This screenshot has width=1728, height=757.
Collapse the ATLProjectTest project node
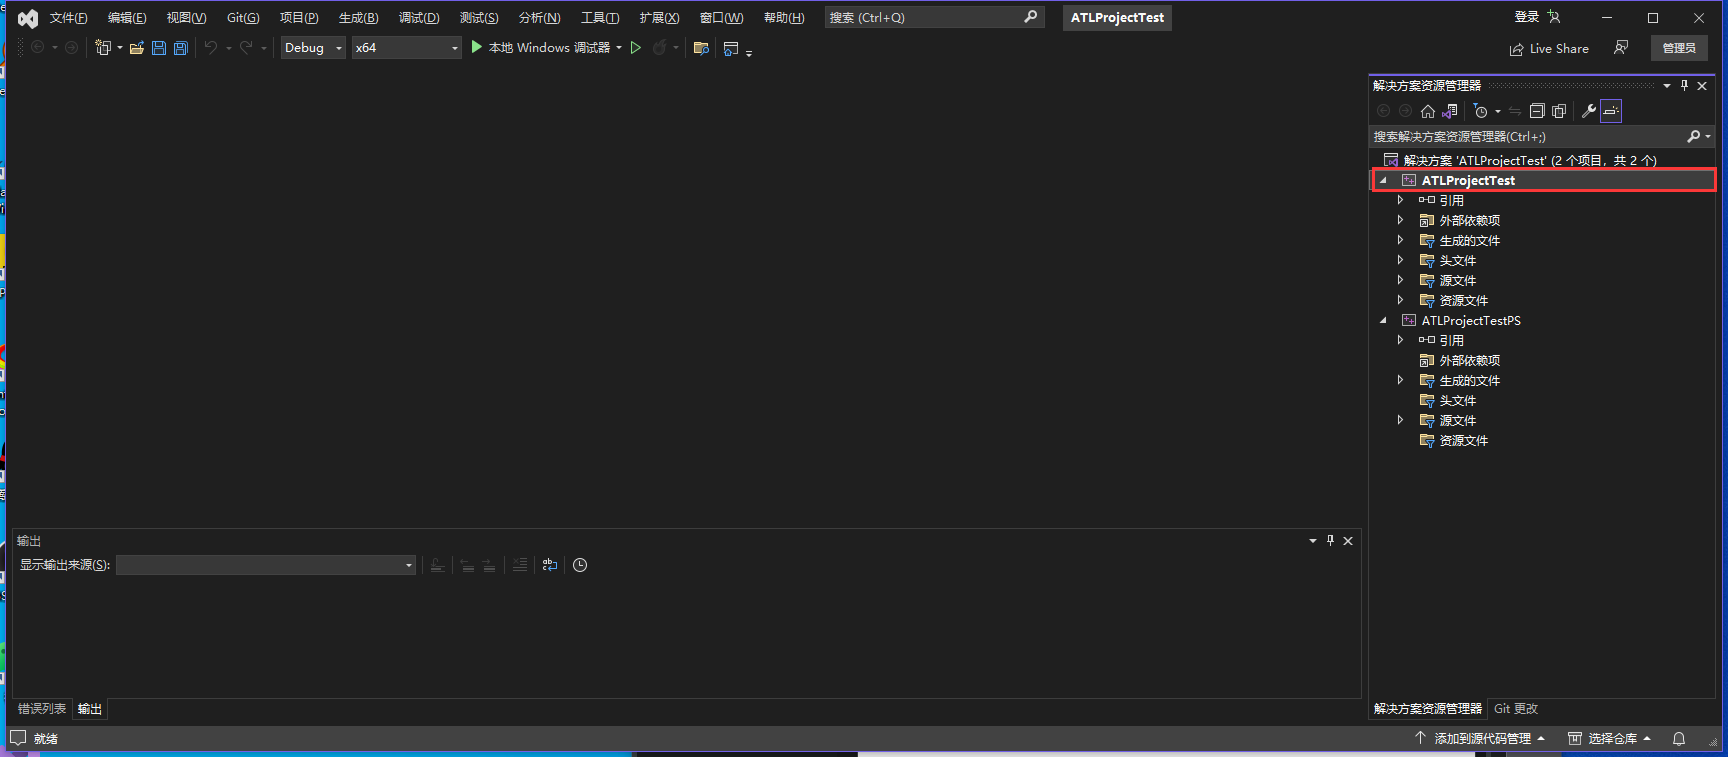click(x=1383, y=181)
